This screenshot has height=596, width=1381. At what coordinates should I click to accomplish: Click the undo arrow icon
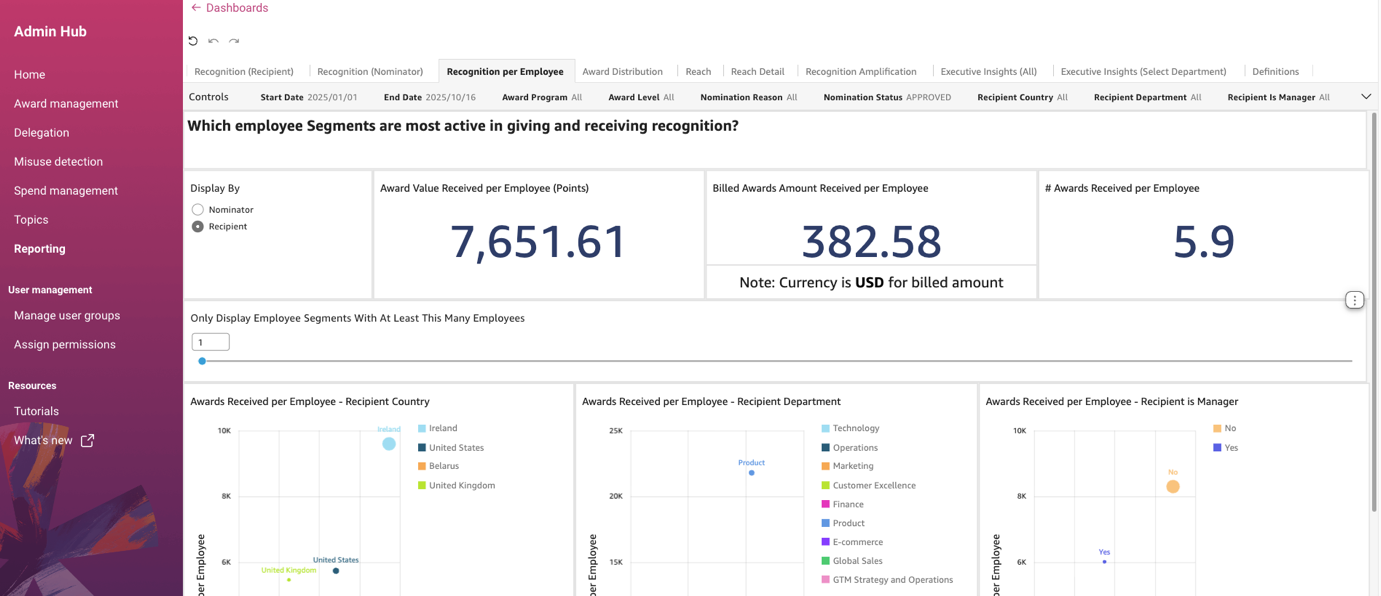213,41
